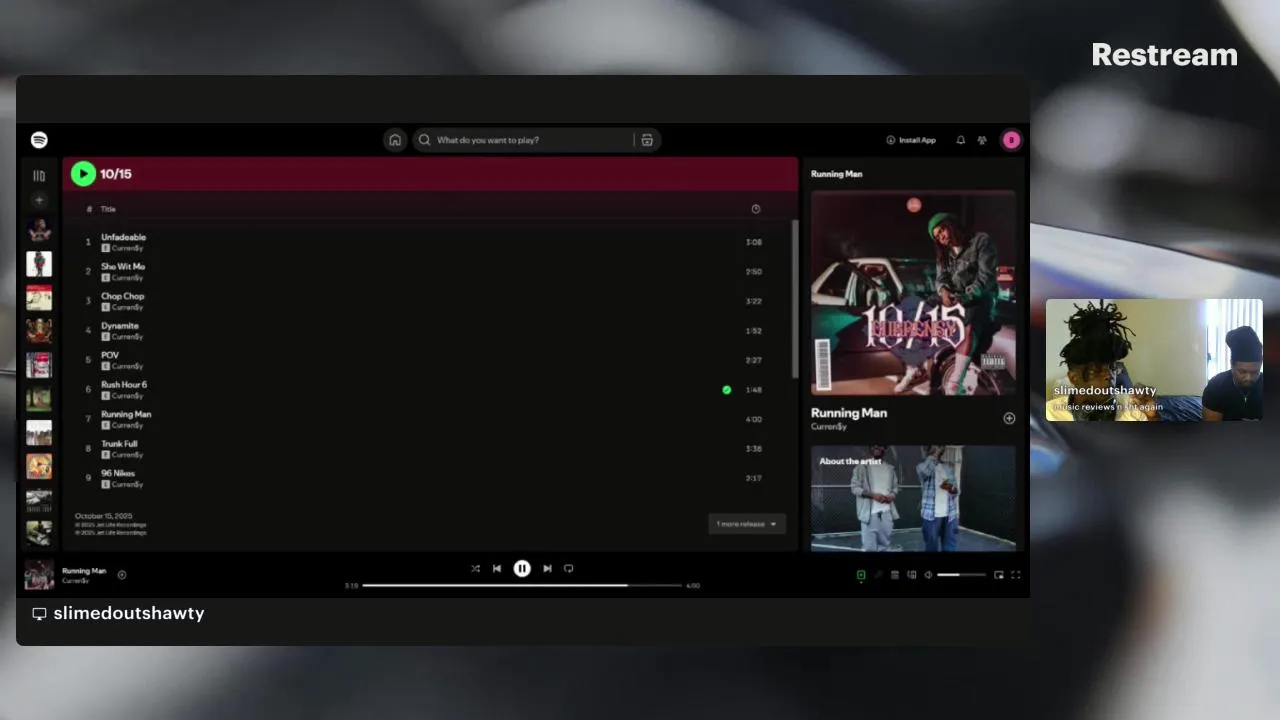Add now-playing song via plus in player bar

[x=122, y=574]
